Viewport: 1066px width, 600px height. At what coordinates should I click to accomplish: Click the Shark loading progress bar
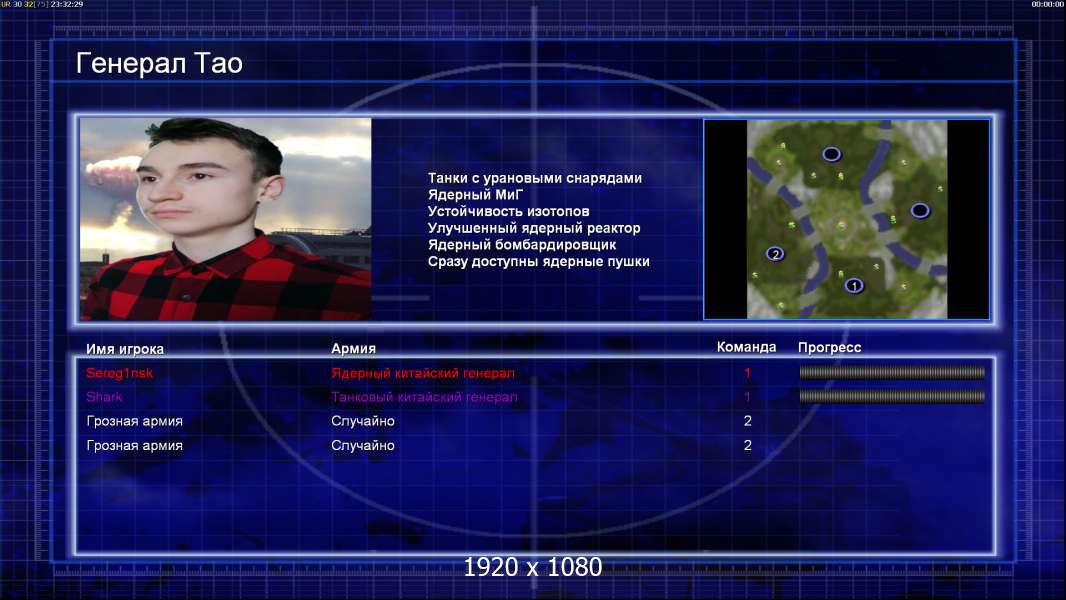pos(892,396)
